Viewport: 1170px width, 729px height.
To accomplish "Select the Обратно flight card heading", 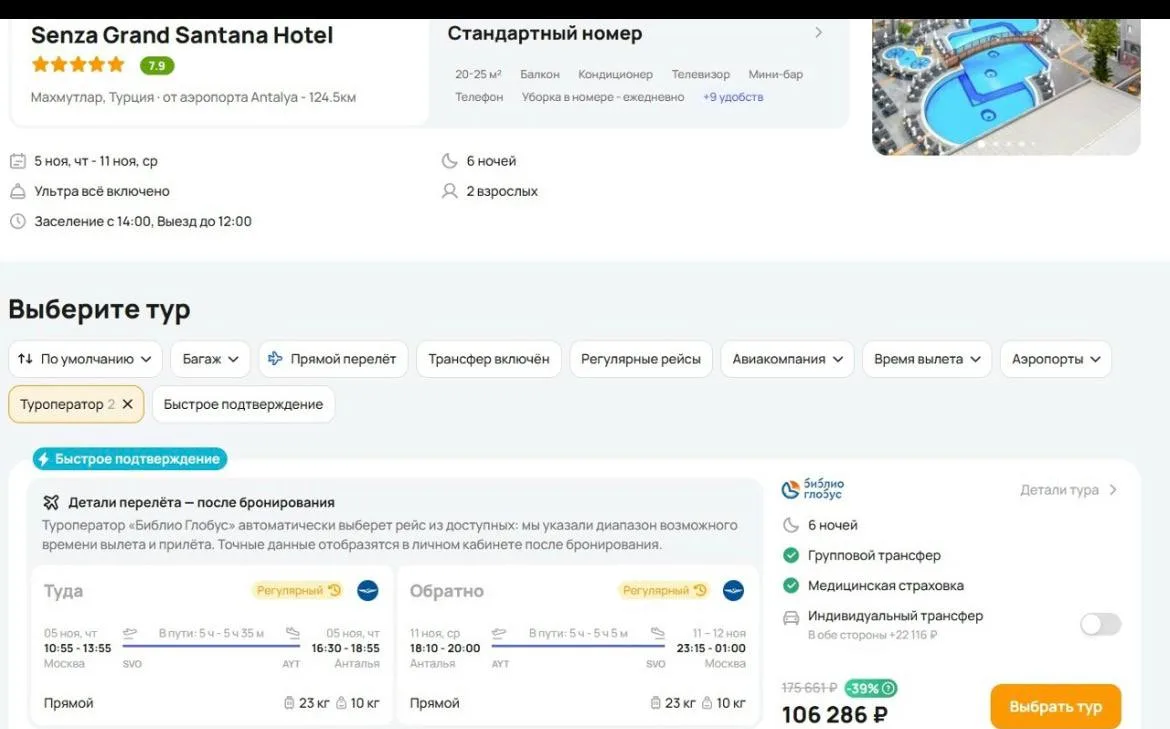I will 446,591.
